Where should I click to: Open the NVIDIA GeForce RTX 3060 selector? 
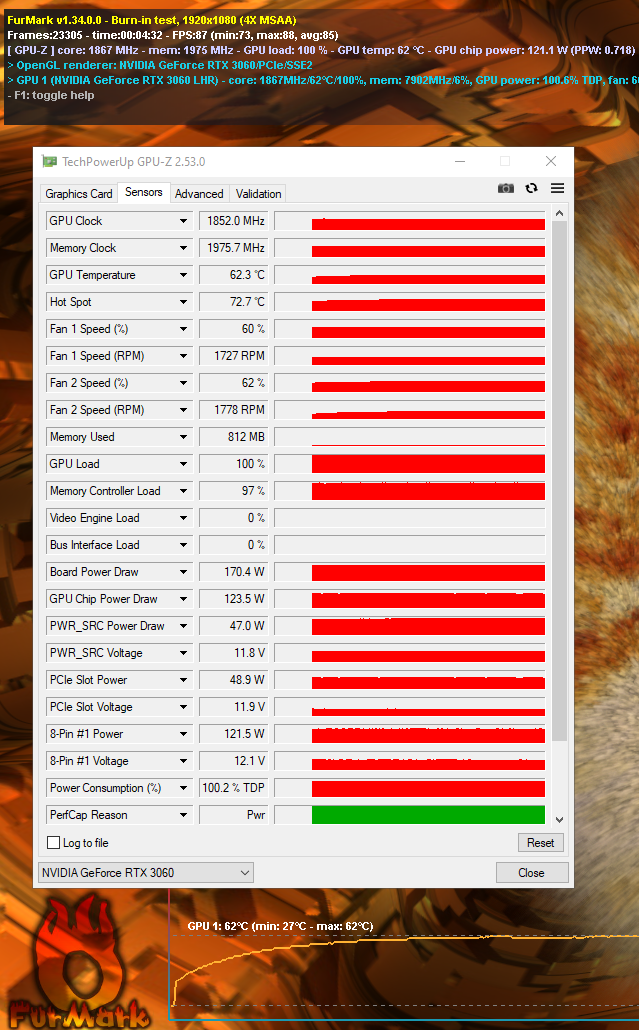[x=146, y=873]
